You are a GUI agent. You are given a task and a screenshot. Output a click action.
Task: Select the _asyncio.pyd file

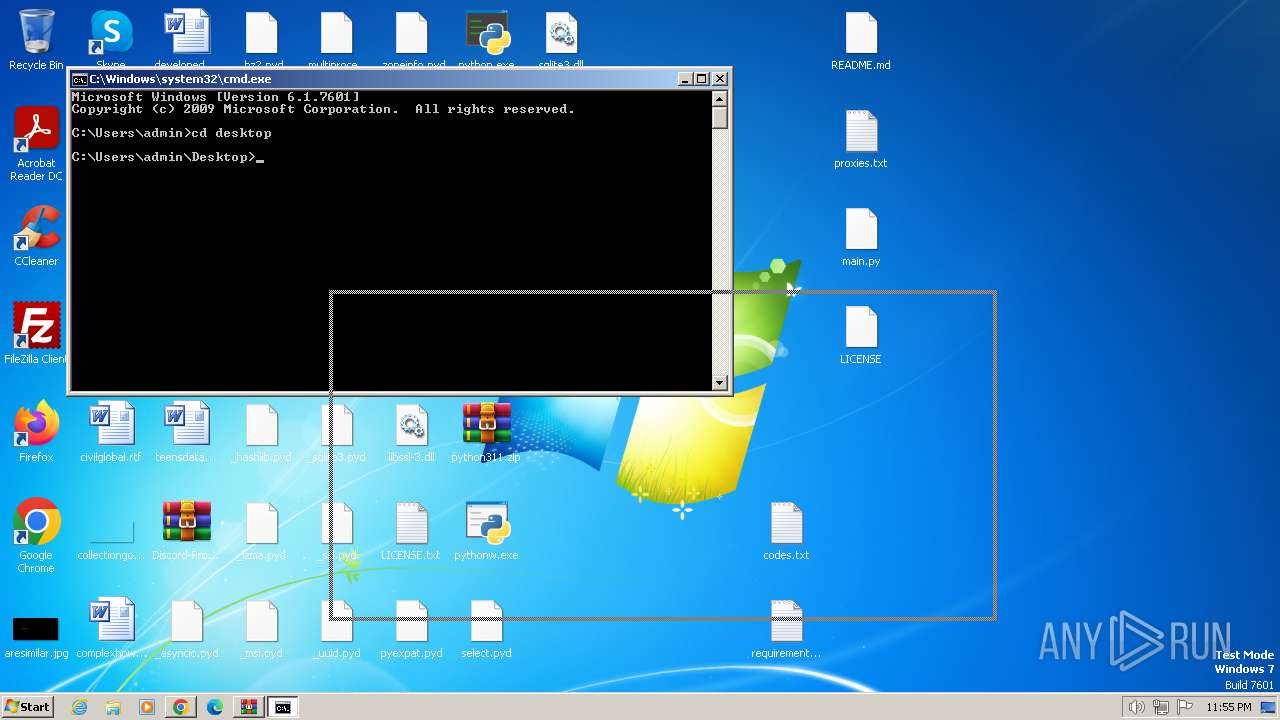186,628
